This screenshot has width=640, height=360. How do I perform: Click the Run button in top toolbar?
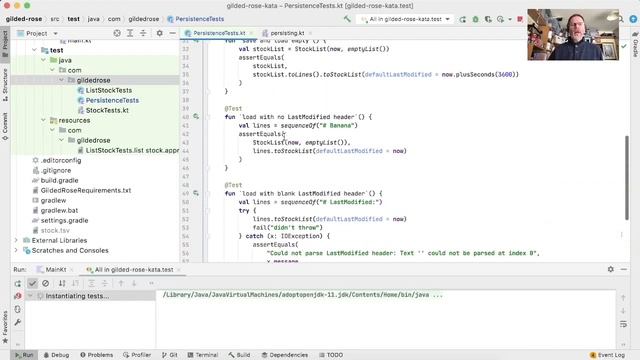click(462, 19)
